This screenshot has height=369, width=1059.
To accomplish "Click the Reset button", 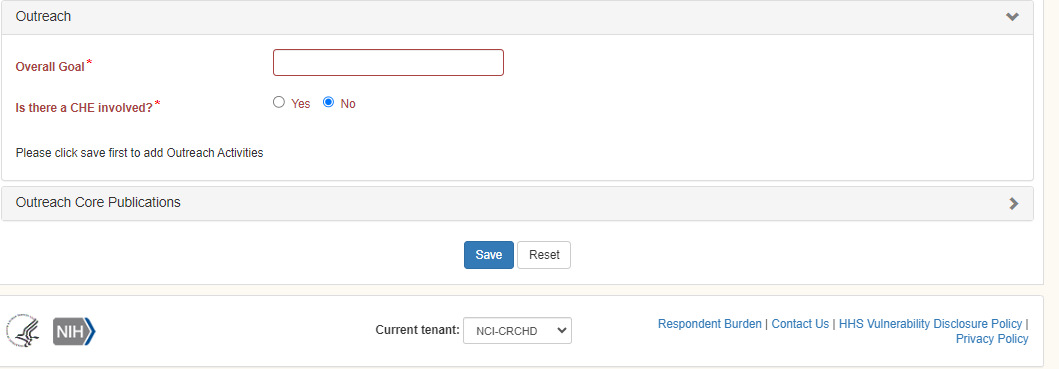I will click(x=544, y=255).
